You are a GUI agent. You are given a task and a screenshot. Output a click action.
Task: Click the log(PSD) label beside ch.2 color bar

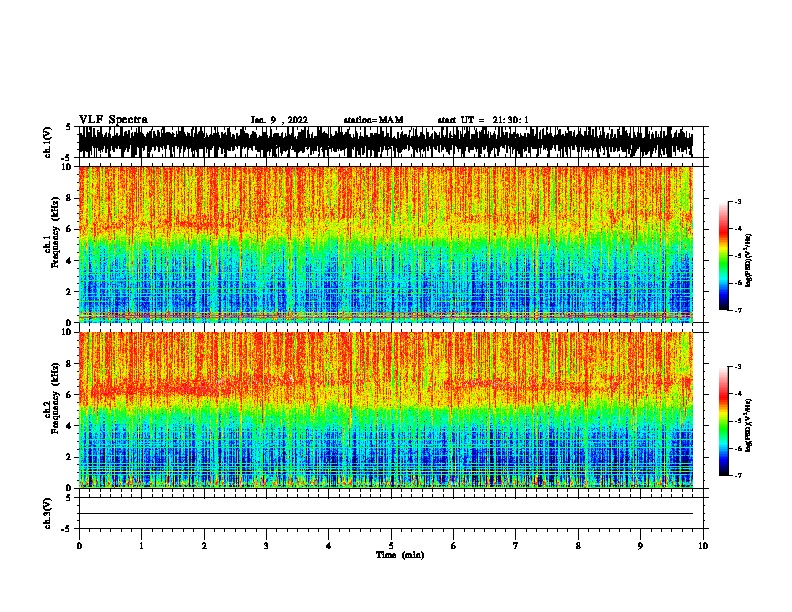pyautogui.click(x=748, y=425)
